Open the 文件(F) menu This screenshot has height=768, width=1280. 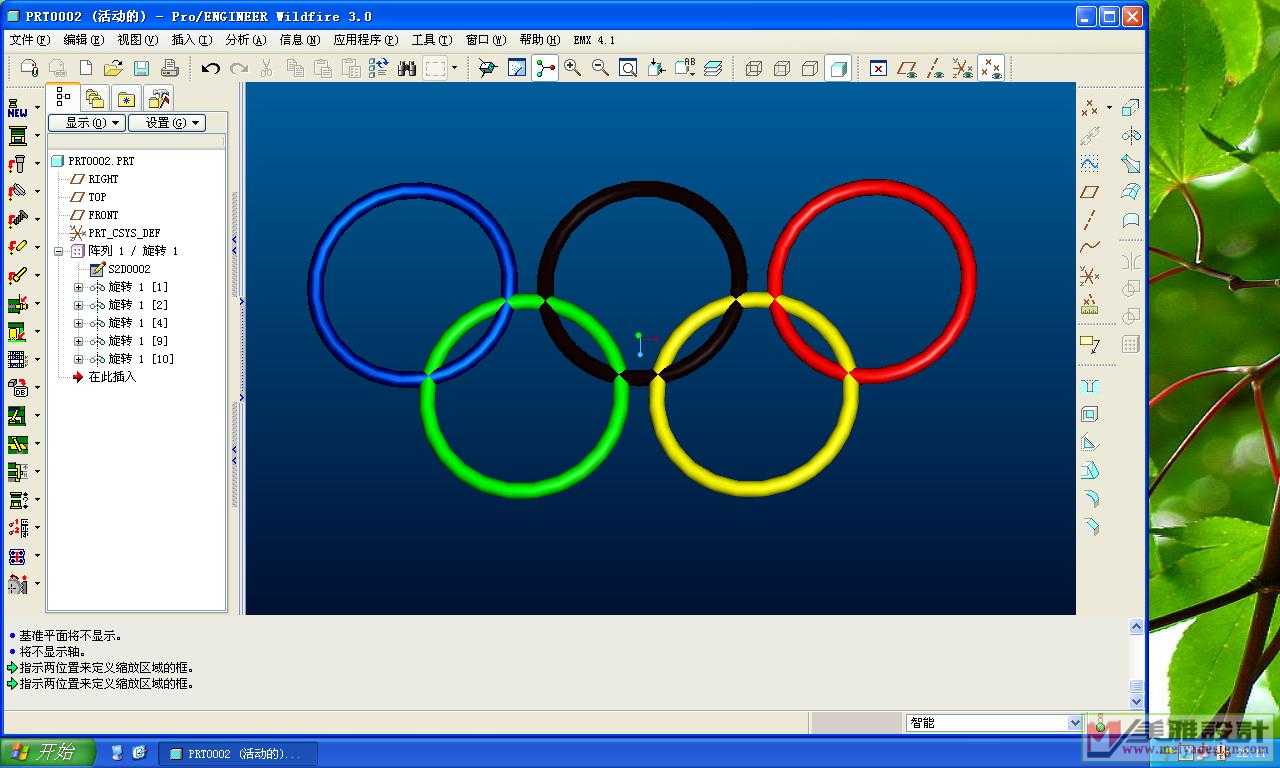tap(29, 40)
